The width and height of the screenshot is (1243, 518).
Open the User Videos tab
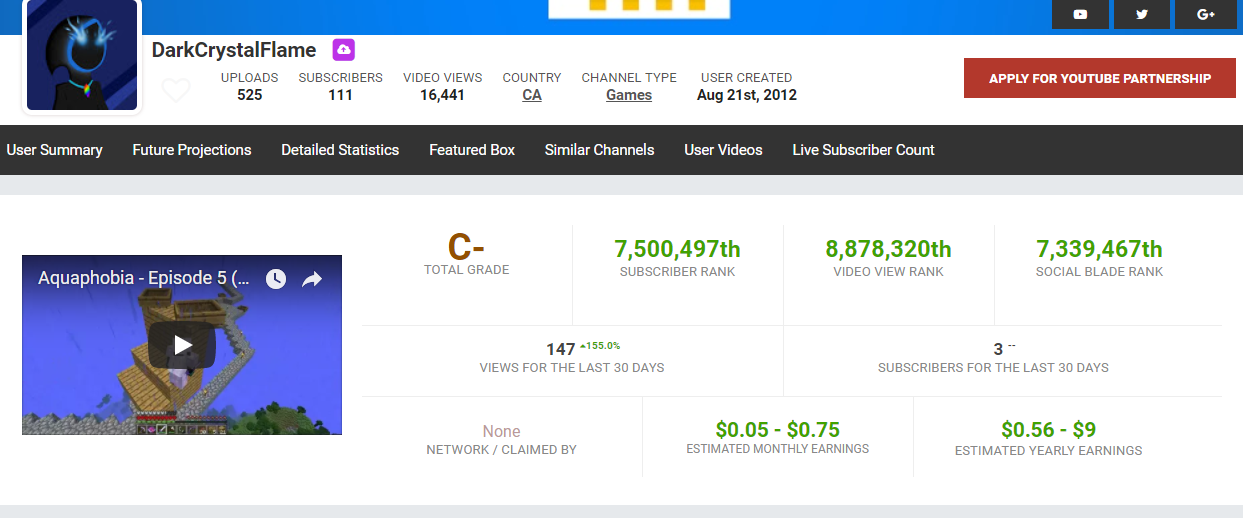point(723,150)
